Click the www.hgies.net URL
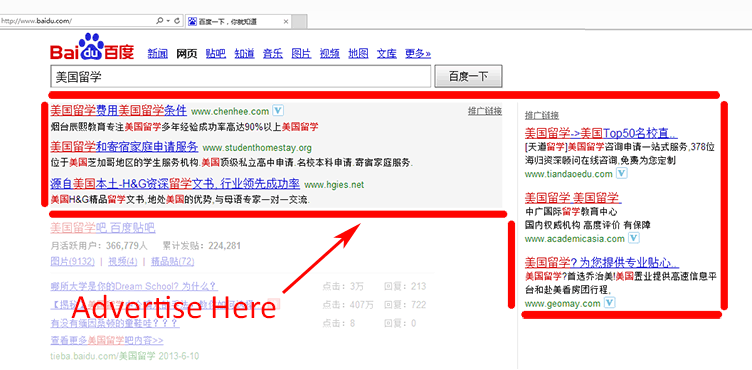This screenshot has height=370, width=752. [x=334, y=185]
